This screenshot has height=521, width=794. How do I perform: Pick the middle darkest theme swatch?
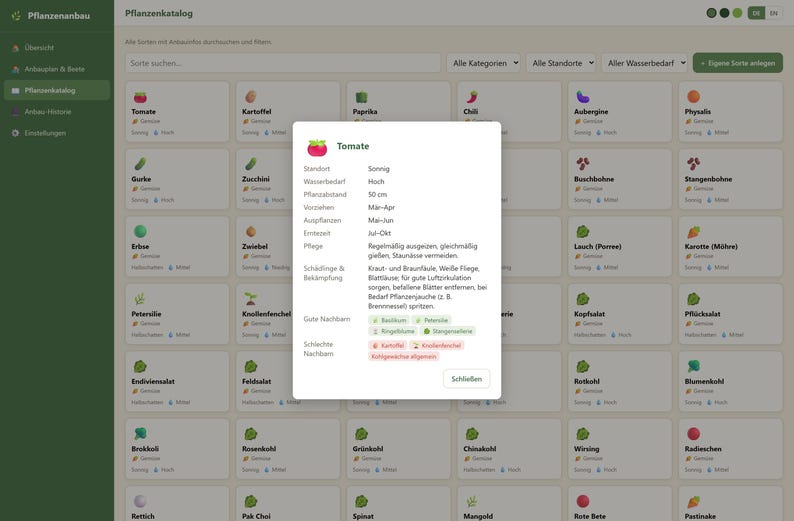(725, 13)
